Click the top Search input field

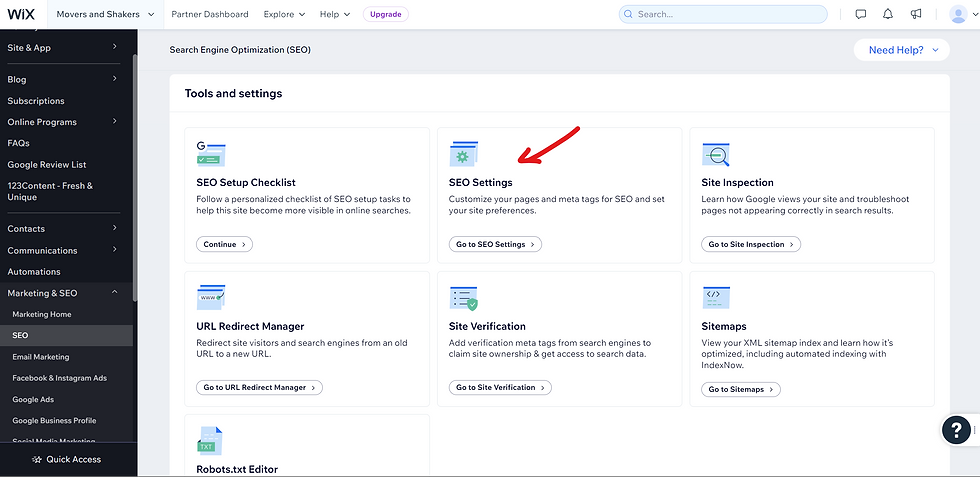tap(723, 14)
